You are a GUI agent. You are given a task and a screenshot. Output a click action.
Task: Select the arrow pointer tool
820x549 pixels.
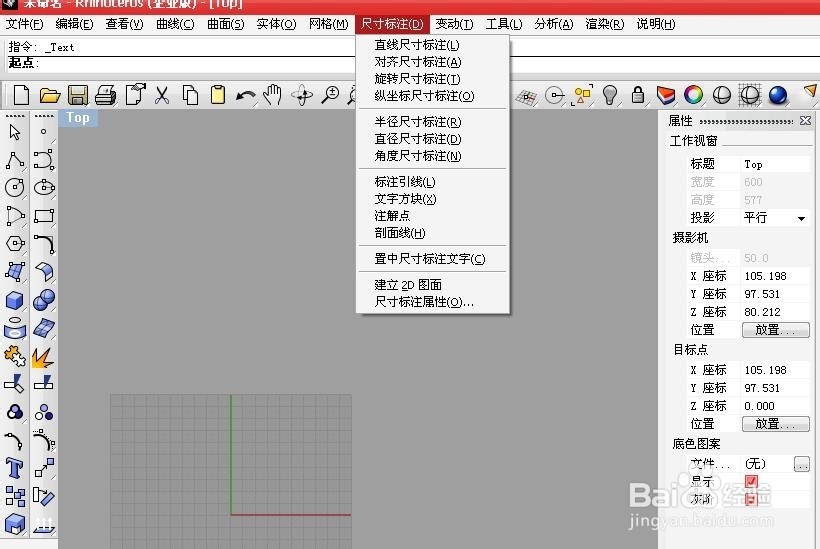pyautogui.click(x=15, y=132)
